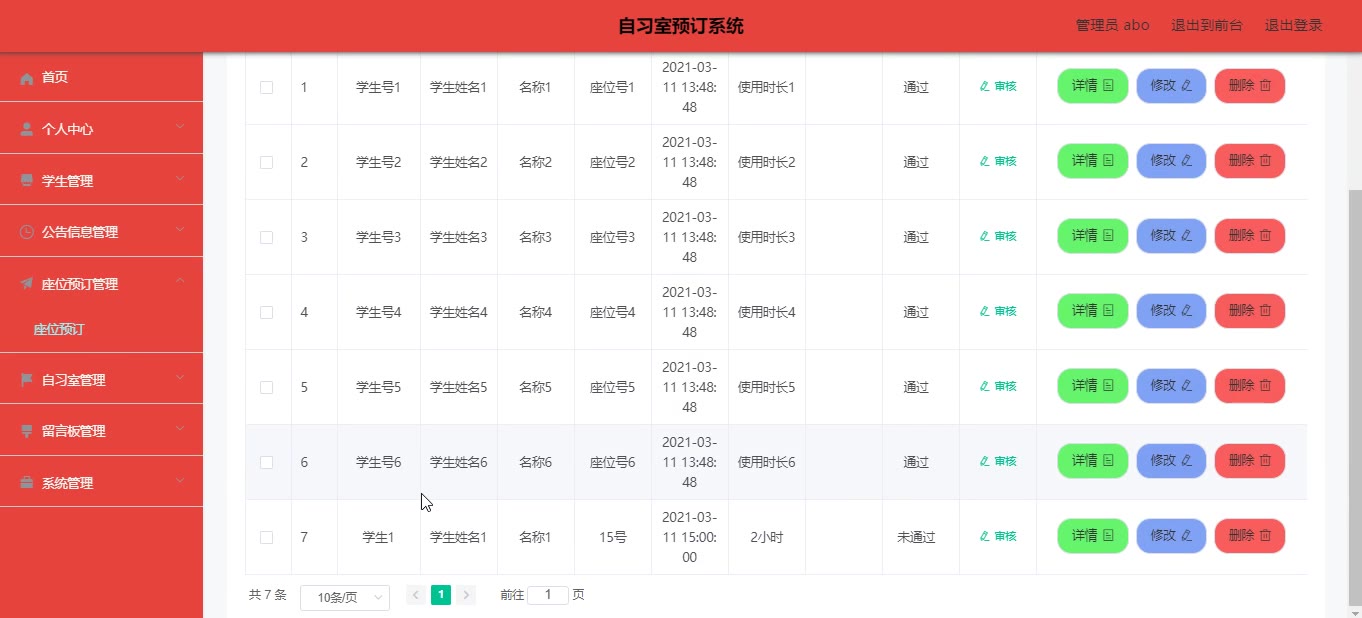Collapse the 座位预订管理 menu chevron
Screen dimensions: 1362x618
click(x=180, y=283)
